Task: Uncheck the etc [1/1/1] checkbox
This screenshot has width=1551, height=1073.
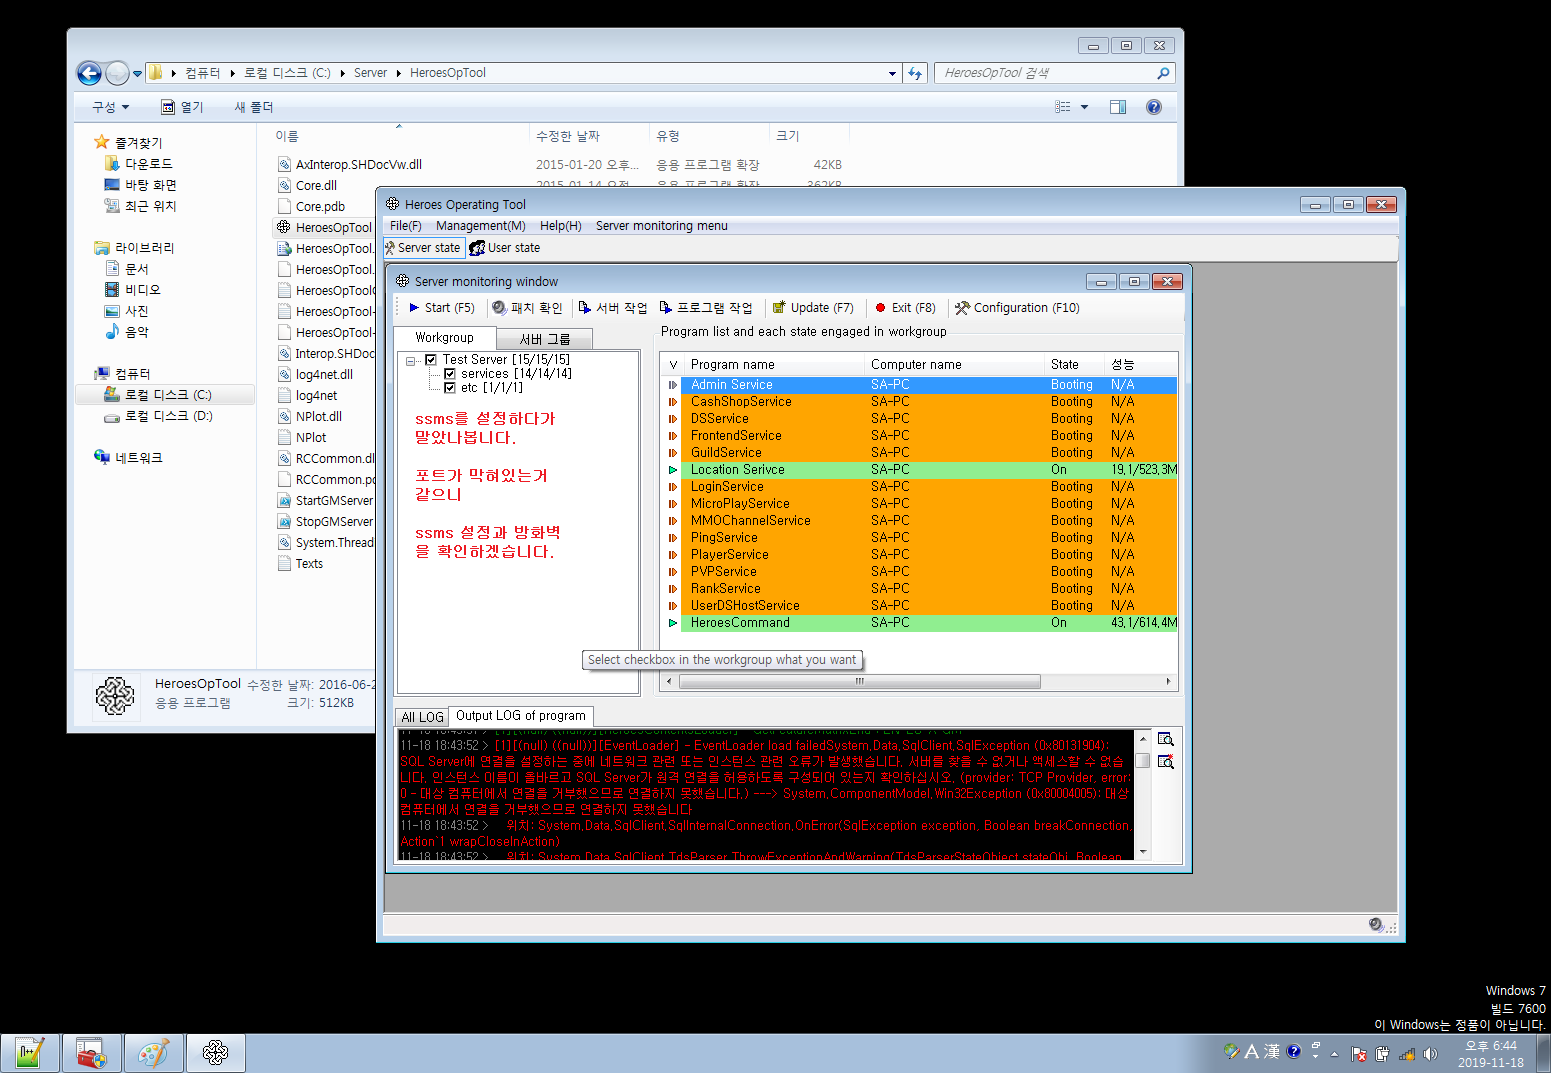Action: coord(450,388)
